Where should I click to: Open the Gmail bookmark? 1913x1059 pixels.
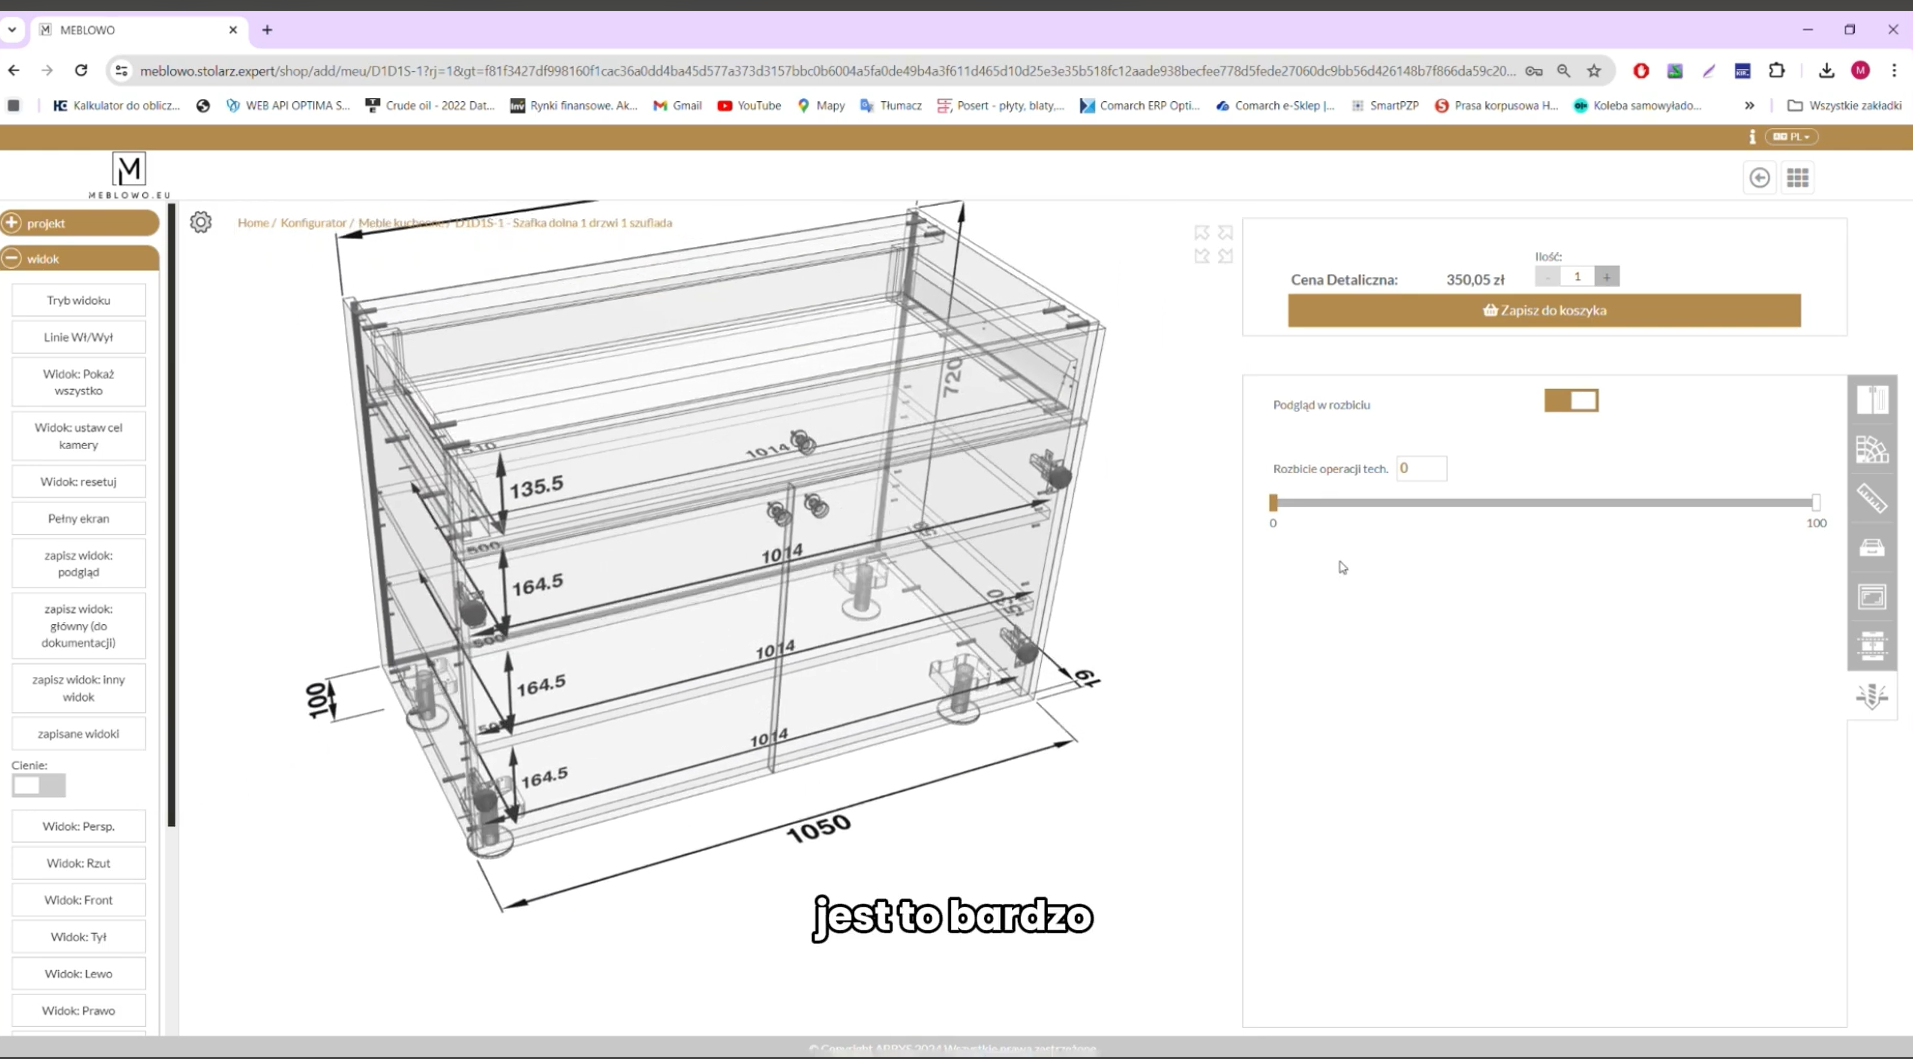click(677, 105)
